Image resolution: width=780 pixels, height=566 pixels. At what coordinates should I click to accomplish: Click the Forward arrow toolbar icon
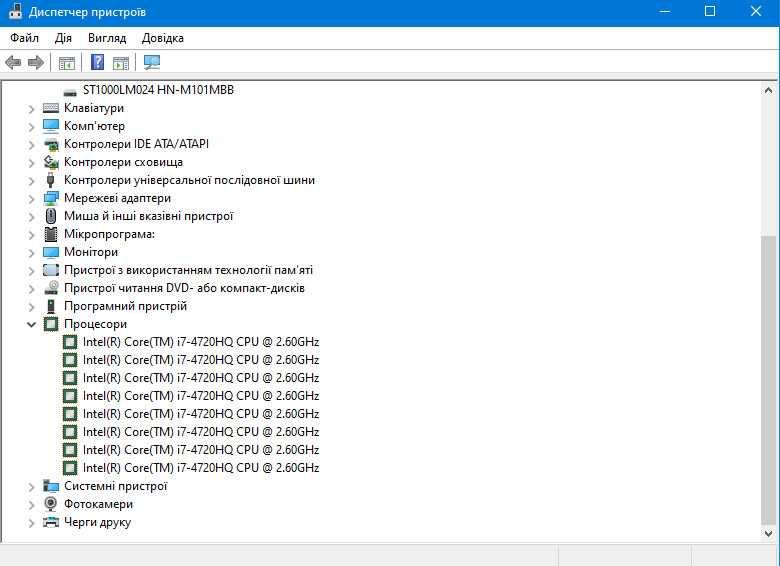[36, 63]
